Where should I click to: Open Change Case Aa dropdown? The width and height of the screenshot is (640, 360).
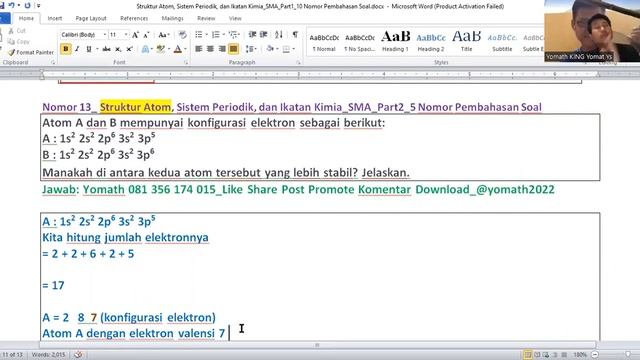164,35
